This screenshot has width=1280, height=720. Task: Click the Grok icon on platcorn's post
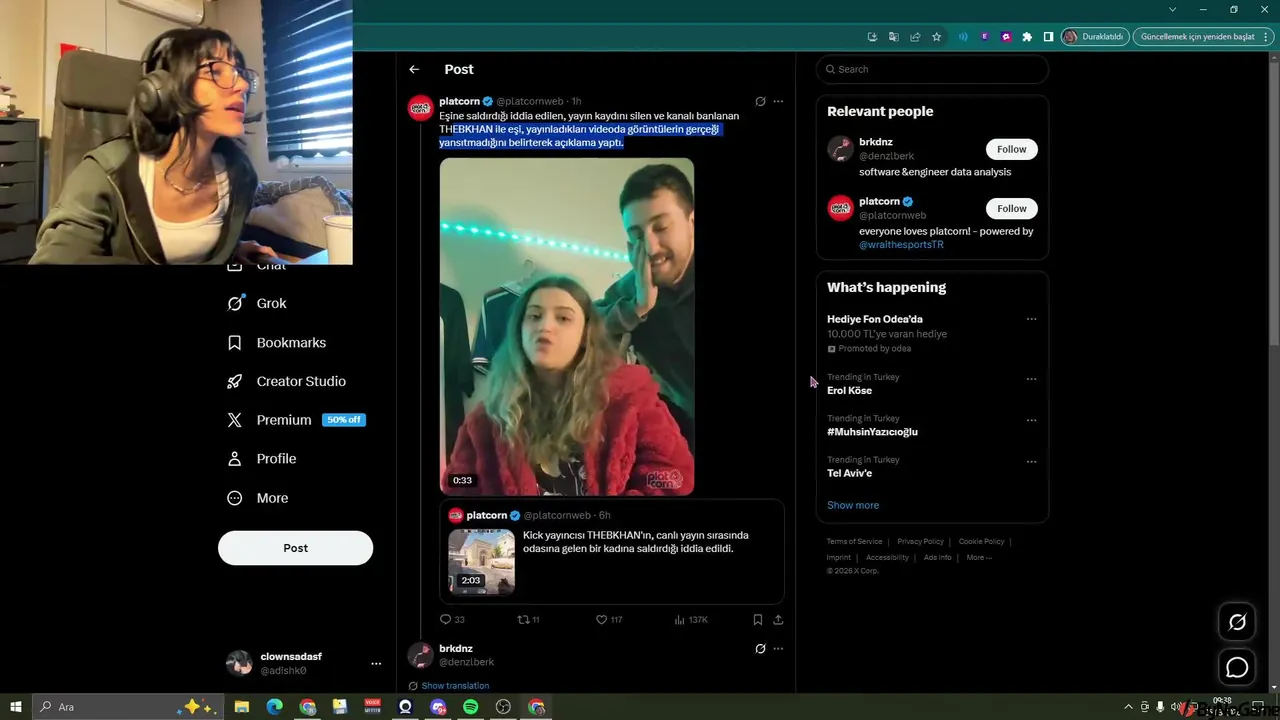(x=760, y=101)
